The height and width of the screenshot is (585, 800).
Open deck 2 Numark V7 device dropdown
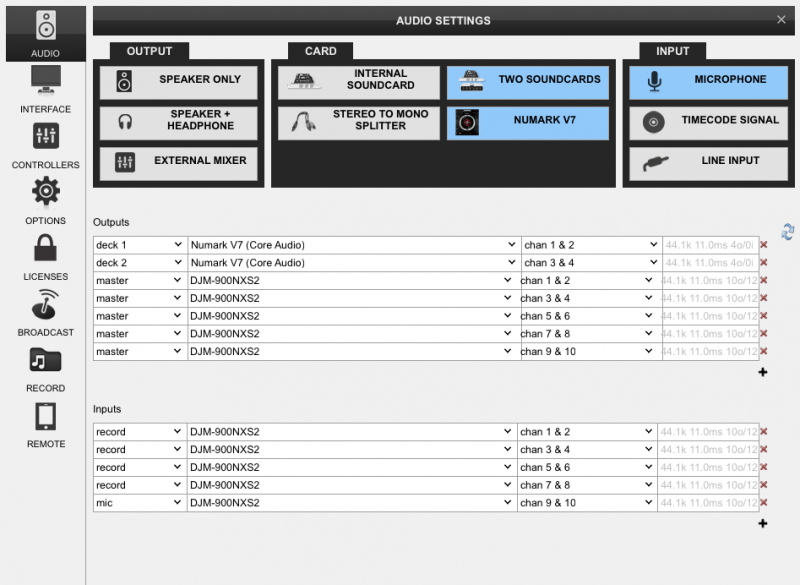click(354, 263)
